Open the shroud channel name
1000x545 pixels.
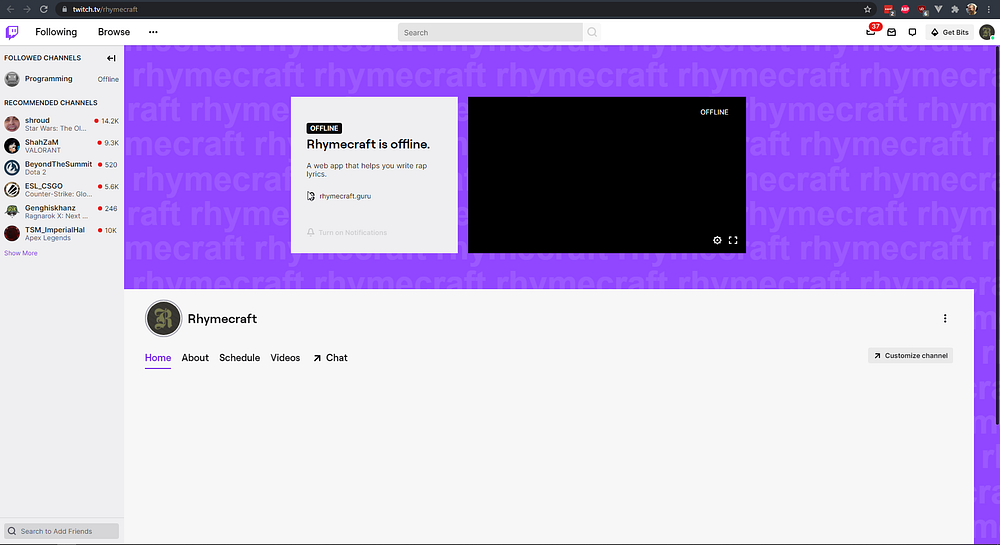point(37,120)
